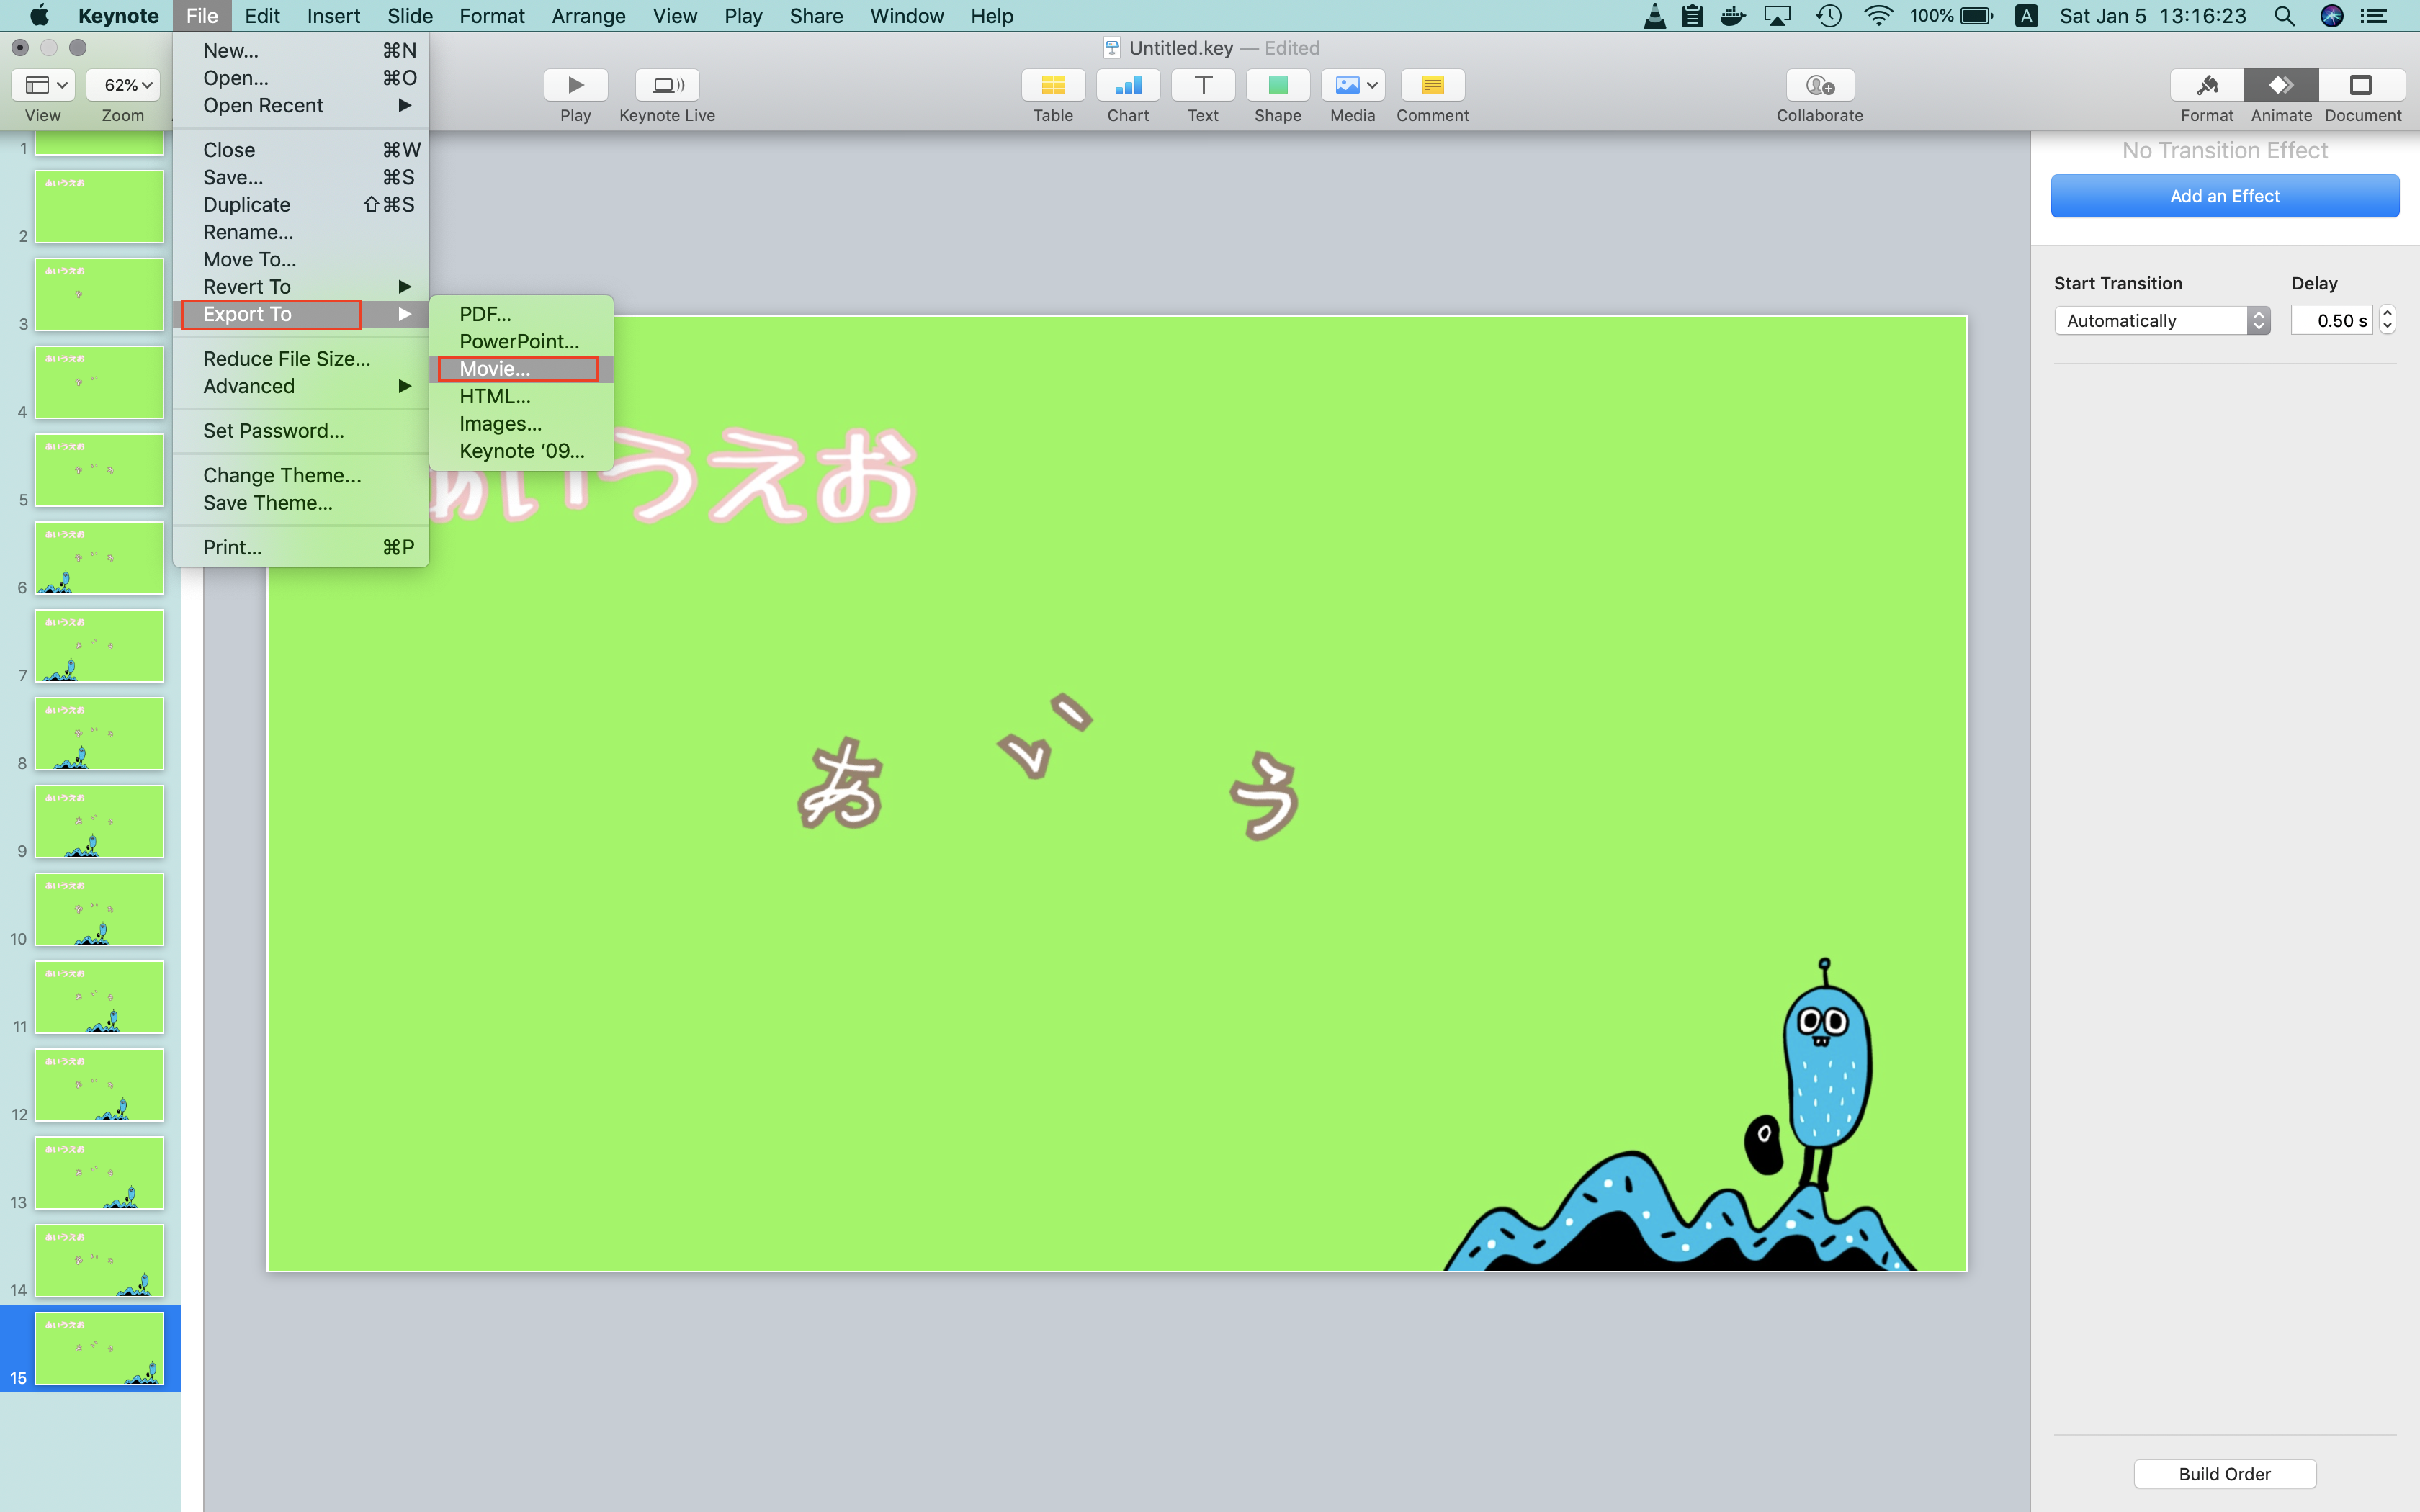Open the Slide menu
This screenshot has height=1512, width=2420.
pyautogui.click(x=409, y=16)
